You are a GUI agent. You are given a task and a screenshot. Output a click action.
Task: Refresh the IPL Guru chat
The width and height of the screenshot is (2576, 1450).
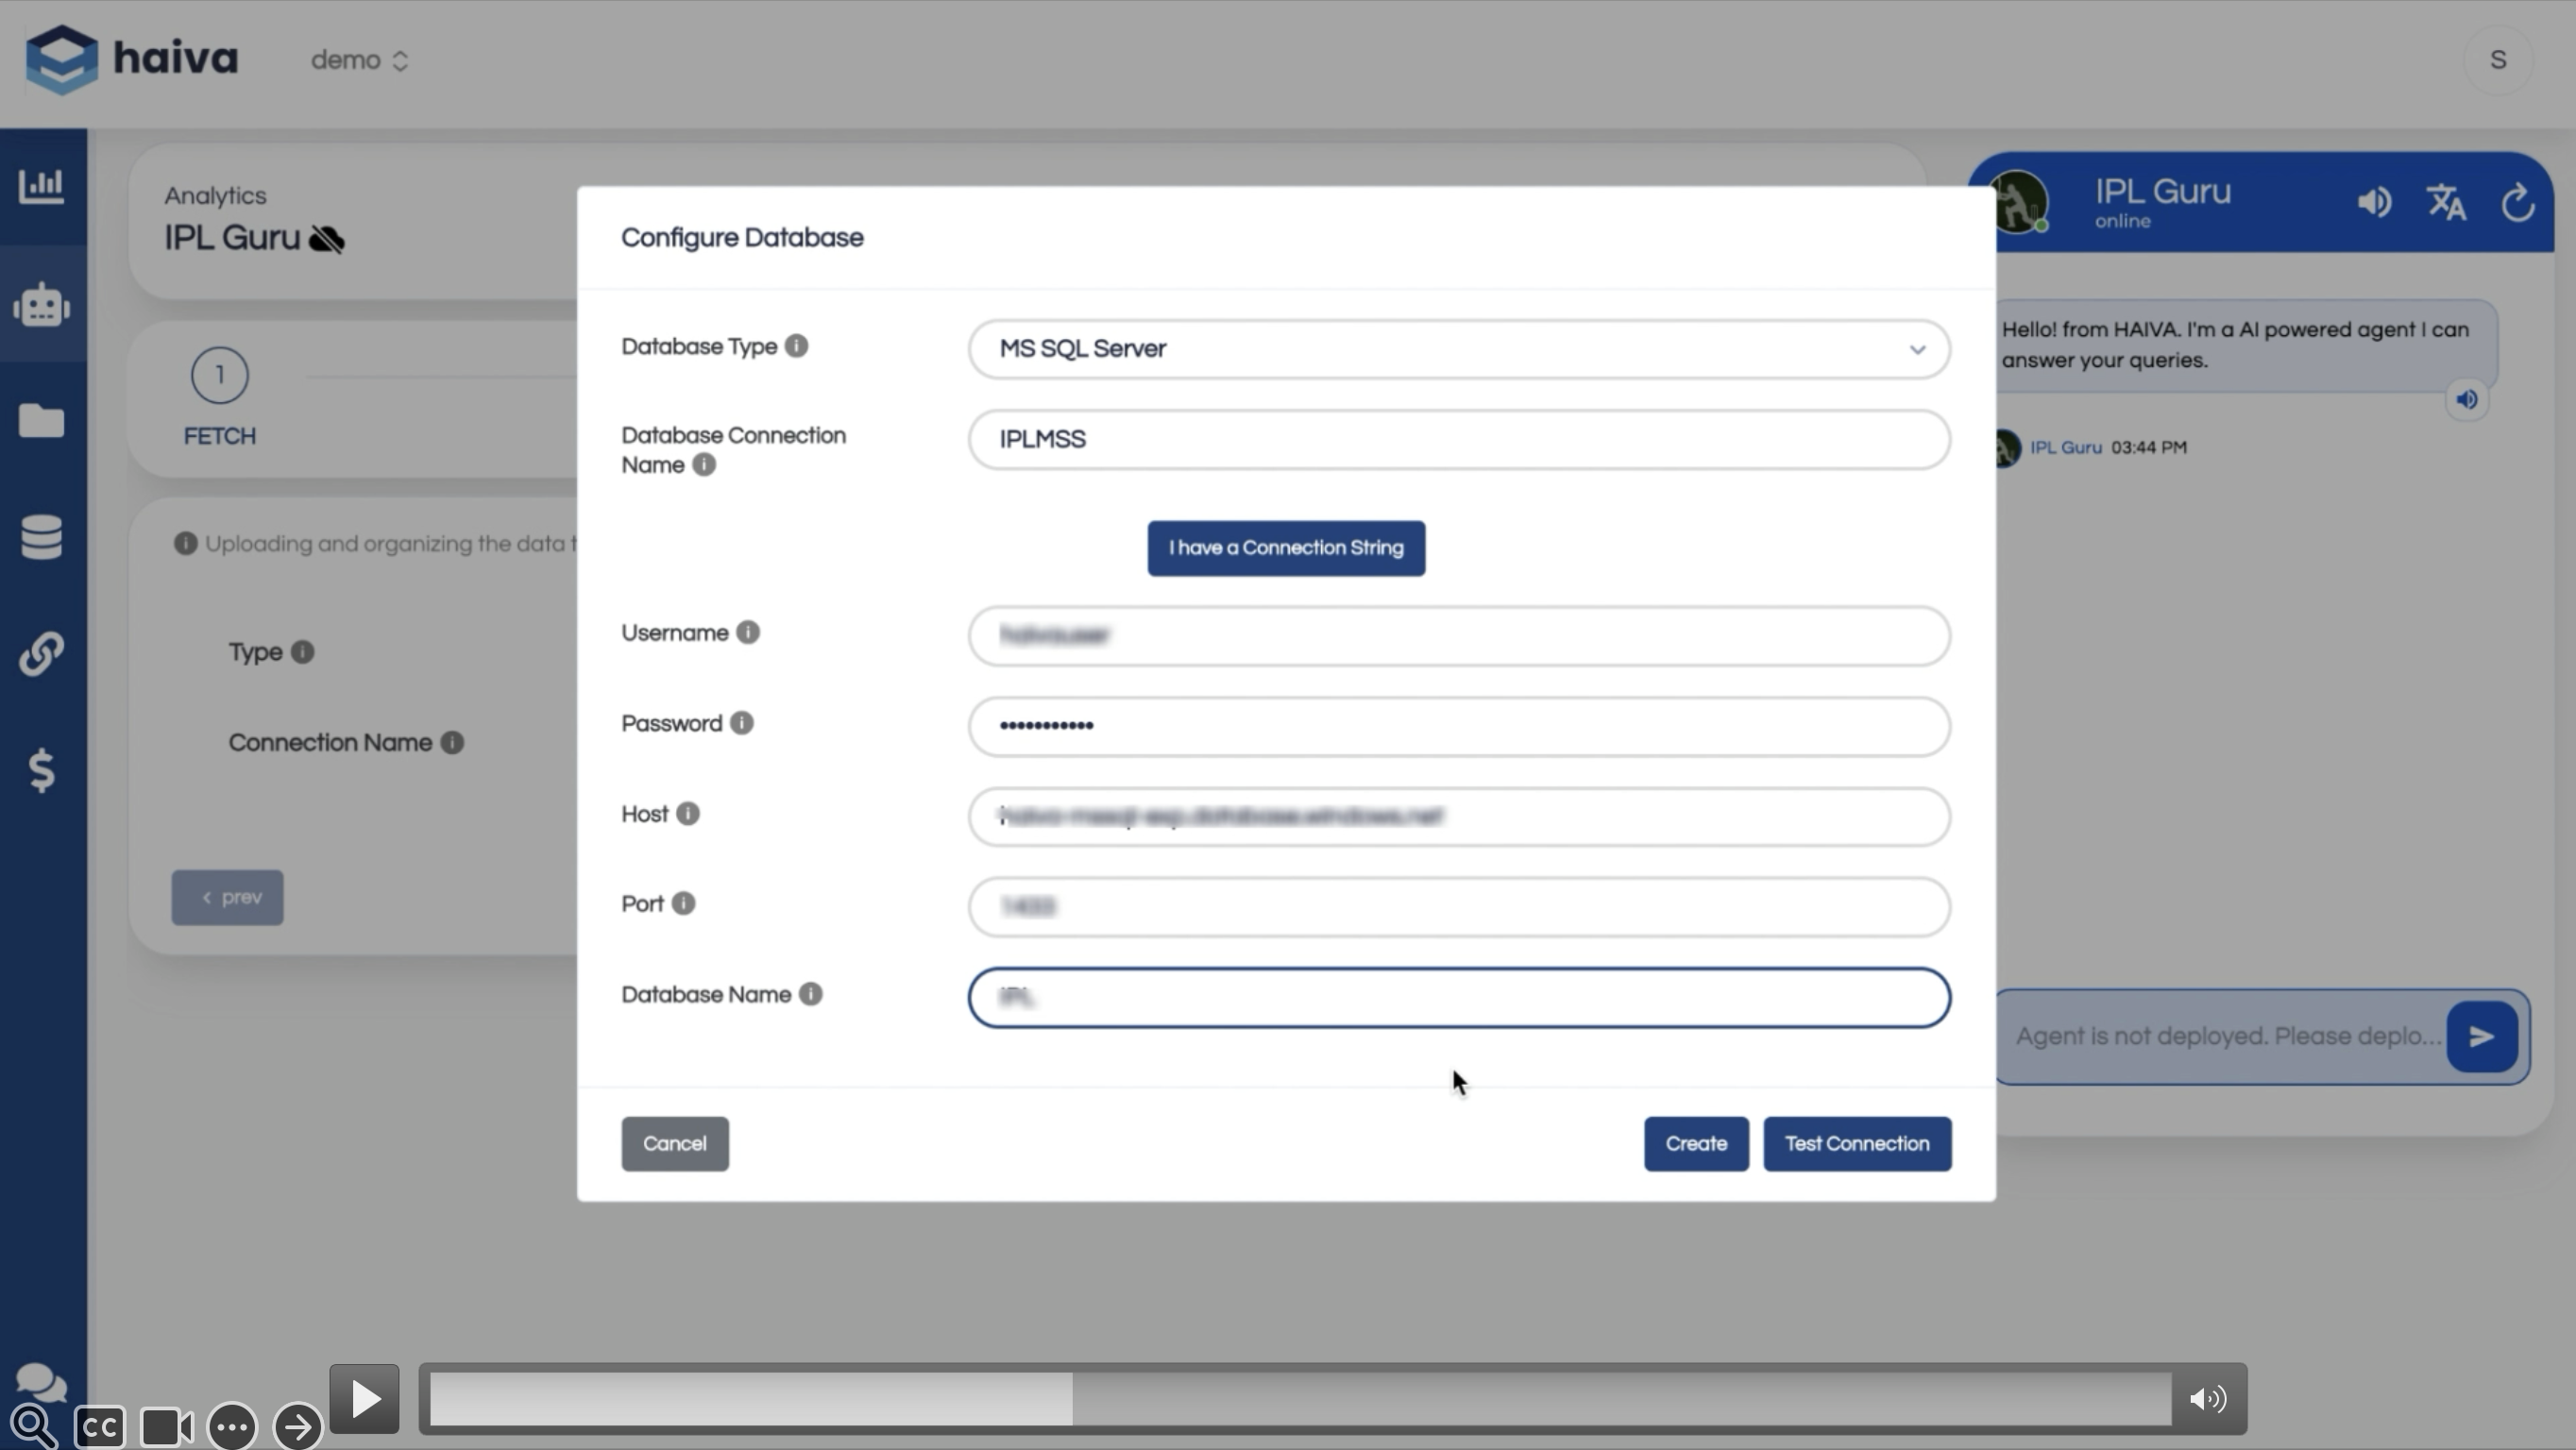[2517, 203]
